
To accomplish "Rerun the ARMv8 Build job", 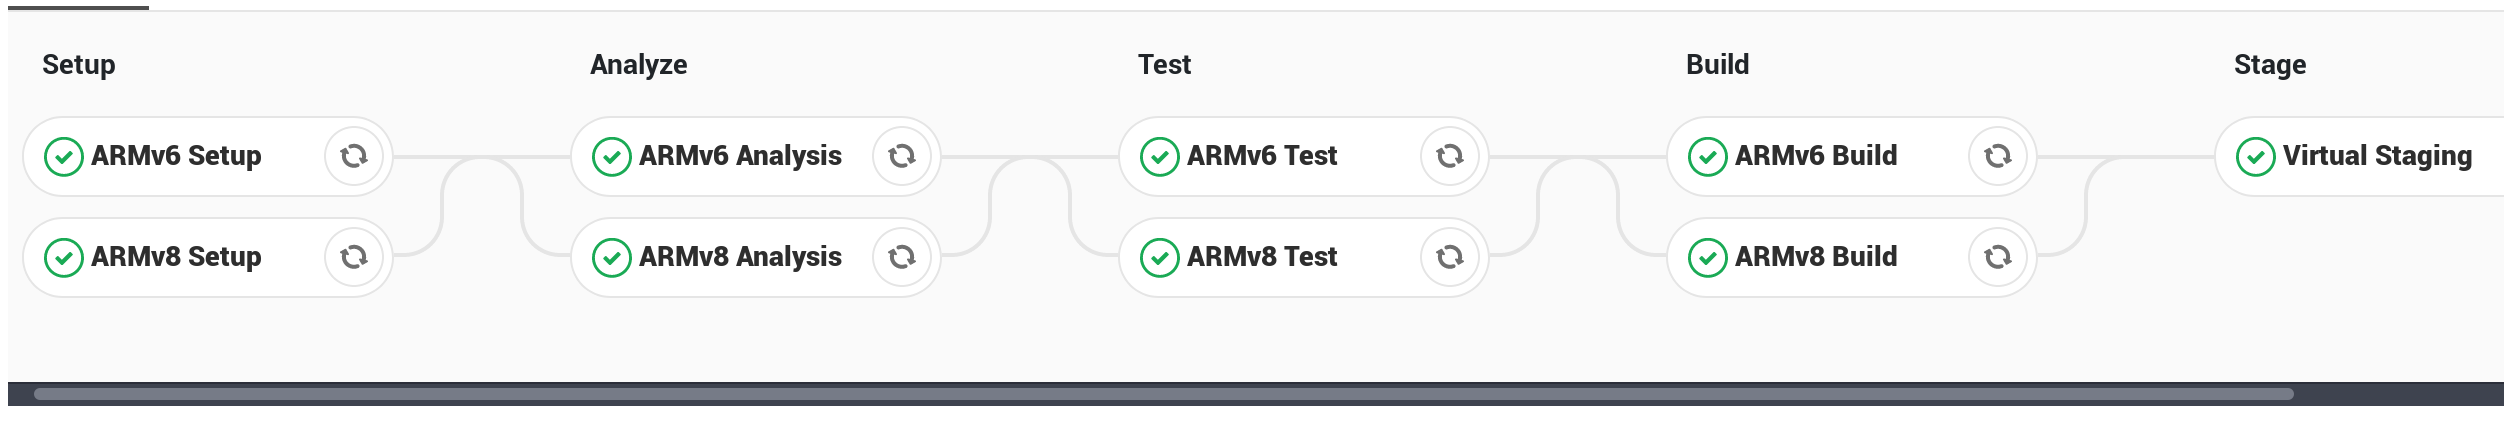I will 1998,257.
